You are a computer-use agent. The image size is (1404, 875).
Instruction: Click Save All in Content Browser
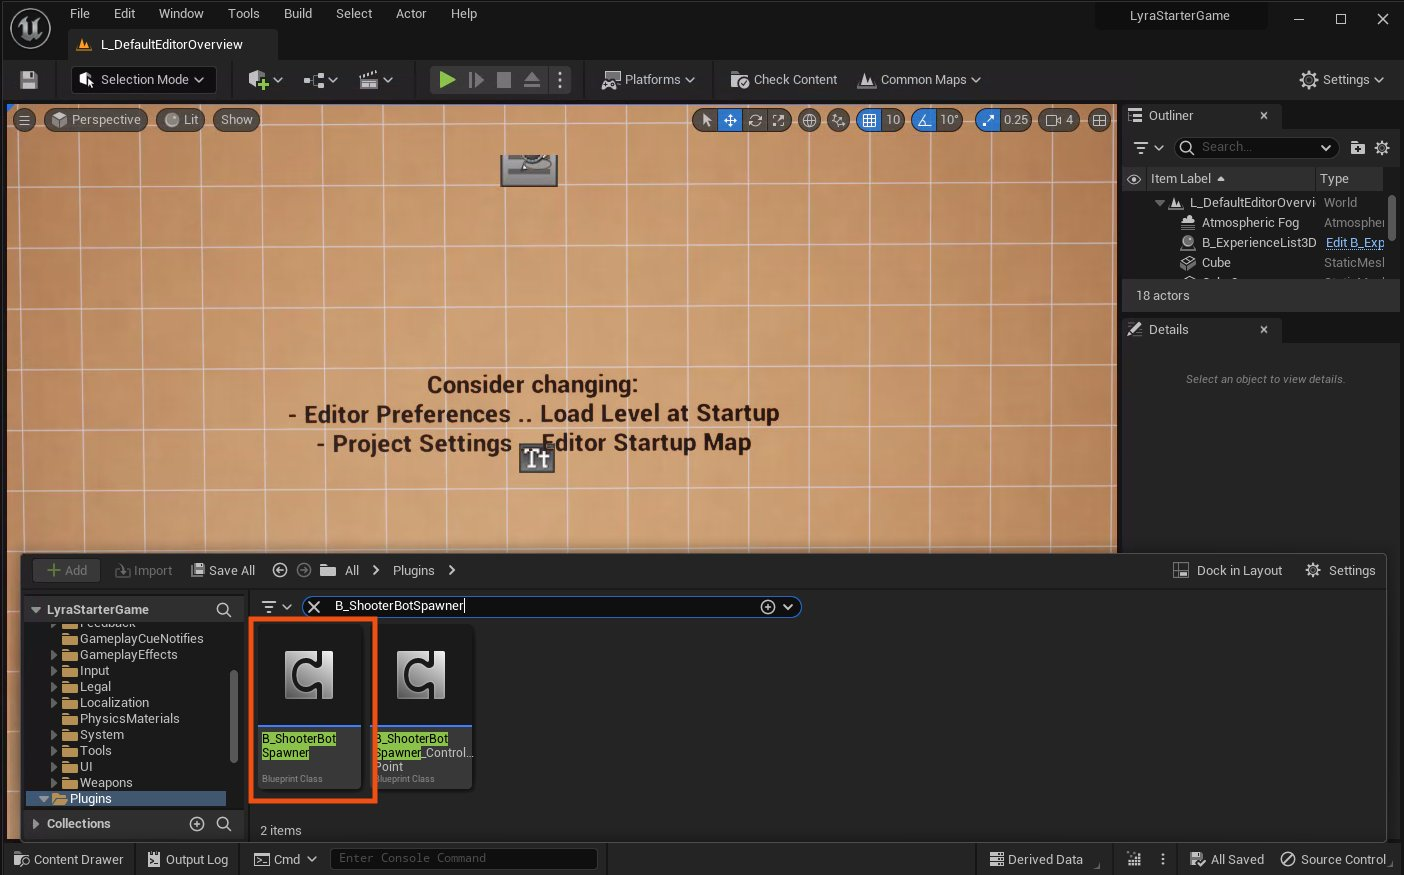tap(223, 570)
